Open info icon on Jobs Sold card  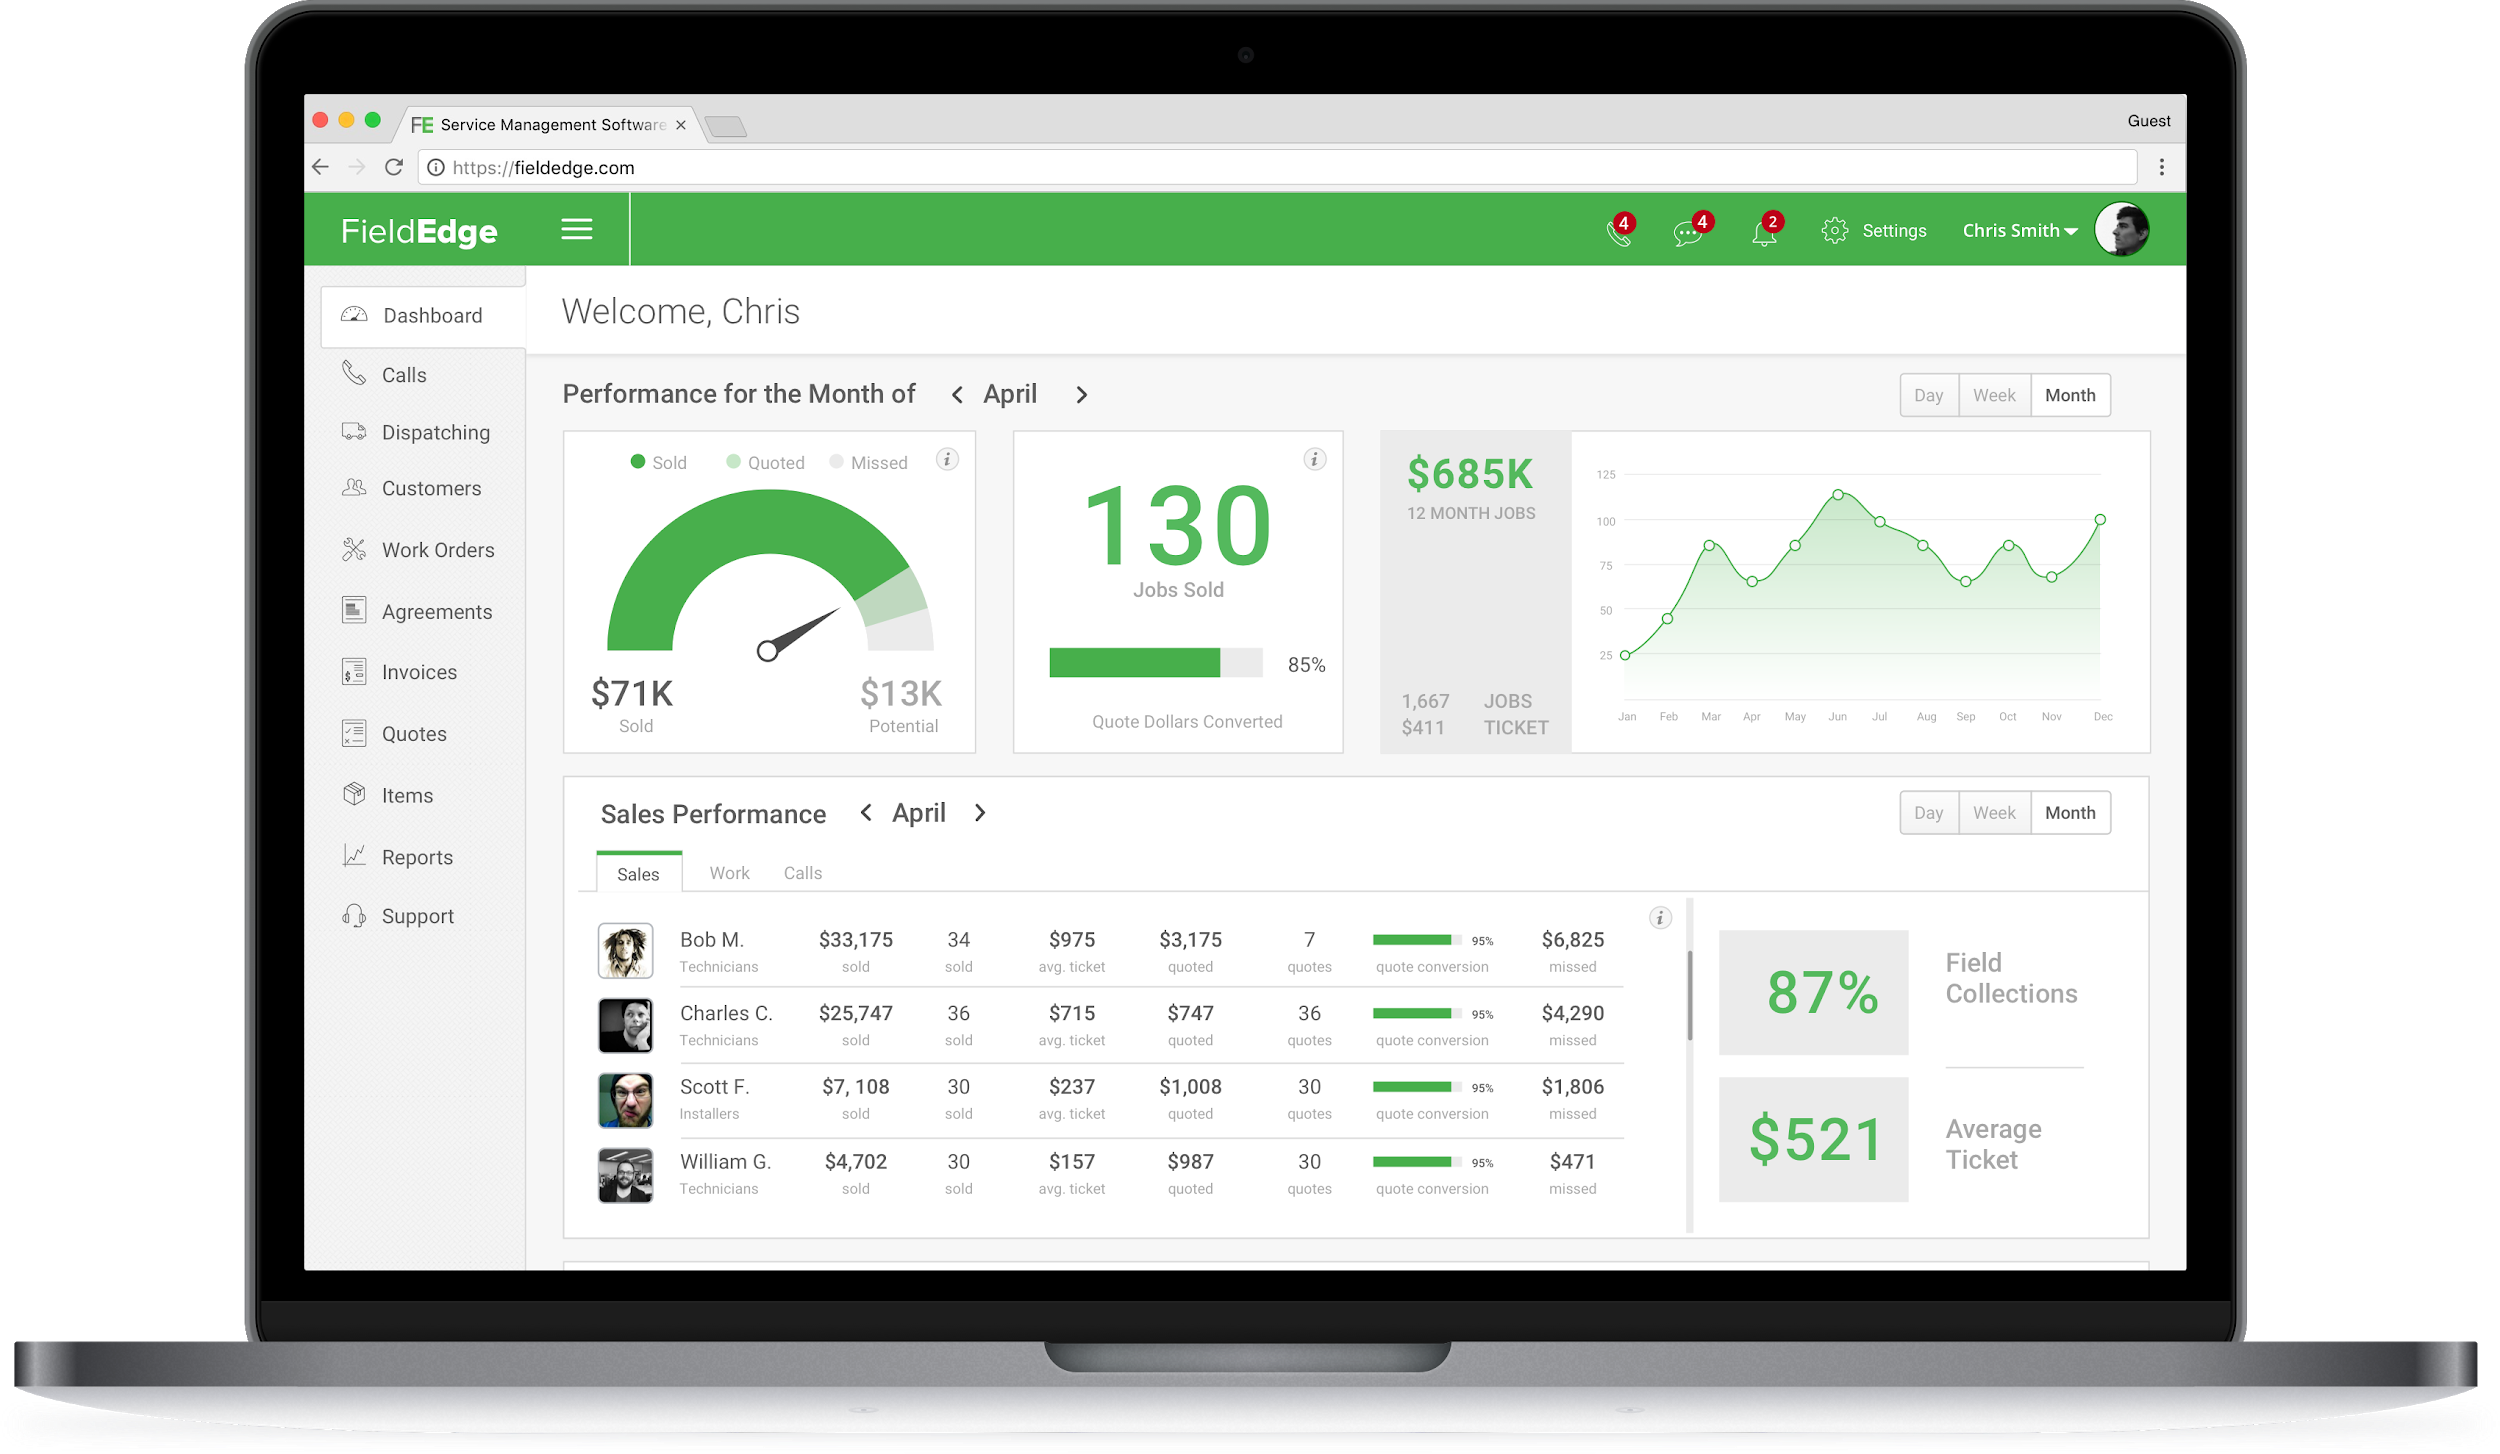pyautogui.click(x=1315, y=460)
